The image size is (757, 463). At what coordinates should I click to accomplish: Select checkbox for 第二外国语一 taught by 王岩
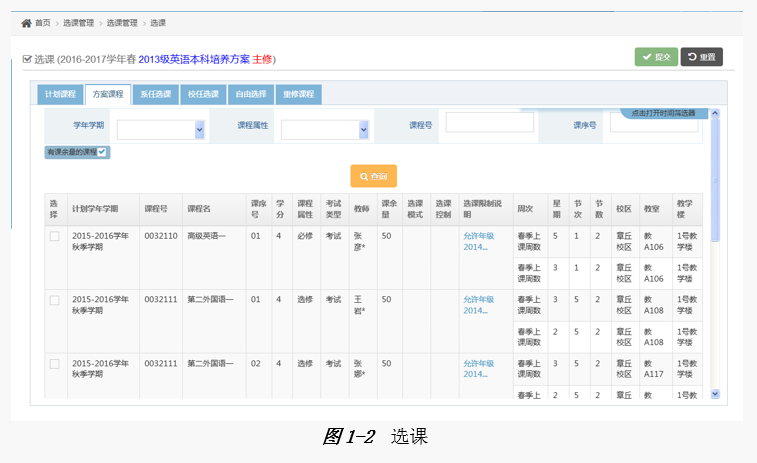point(54,300)
